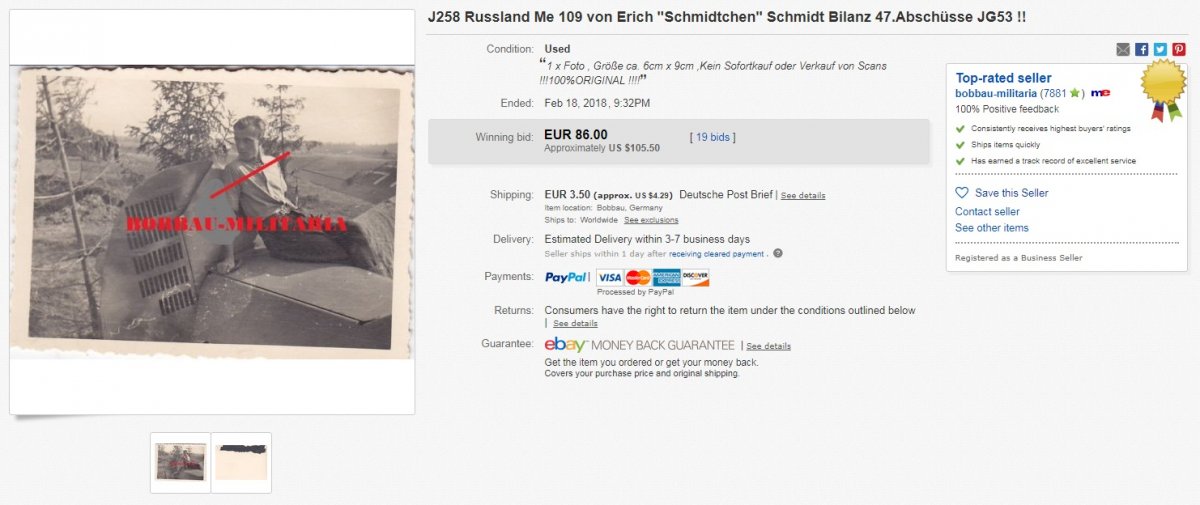Click See other items link
The width and height of the screenshot is (1200, 505).
(x=991, y=228)
